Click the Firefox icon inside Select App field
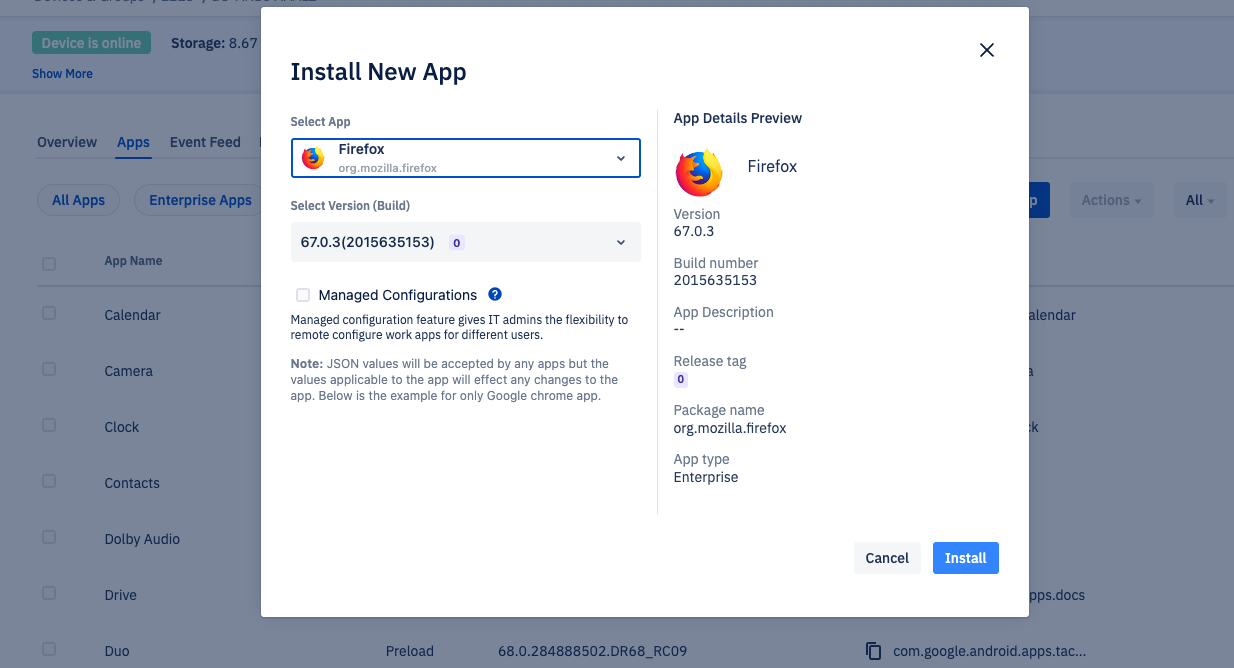1234x668 pixels. tap(313, 158)
